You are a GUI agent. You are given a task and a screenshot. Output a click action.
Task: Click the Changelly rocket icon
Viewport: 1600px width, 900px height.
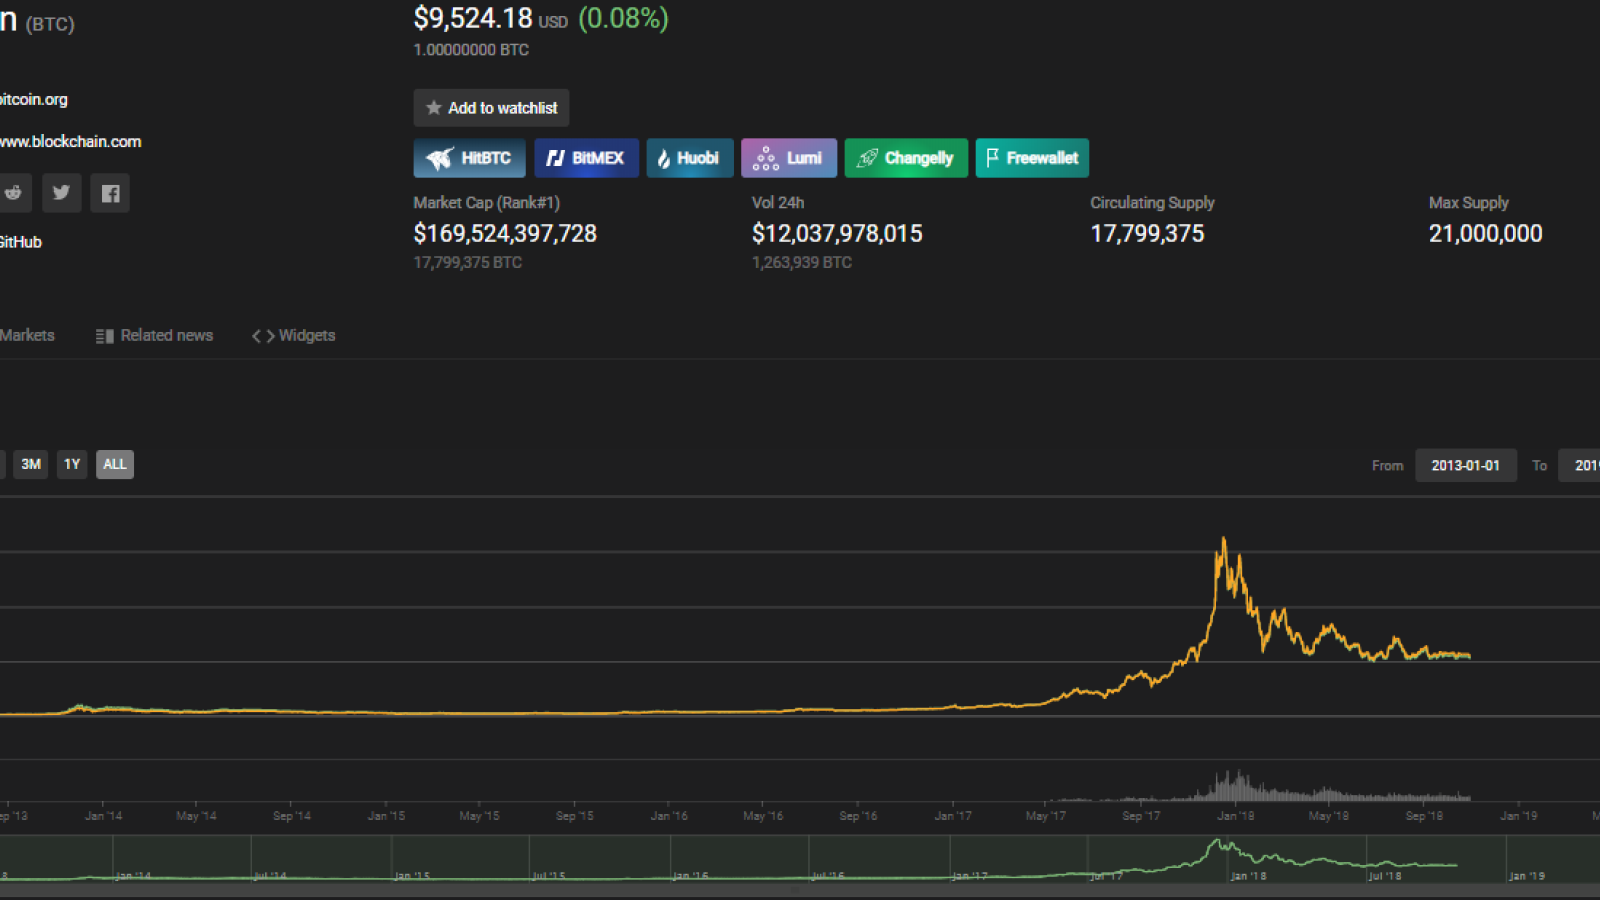tap(867, 158)
